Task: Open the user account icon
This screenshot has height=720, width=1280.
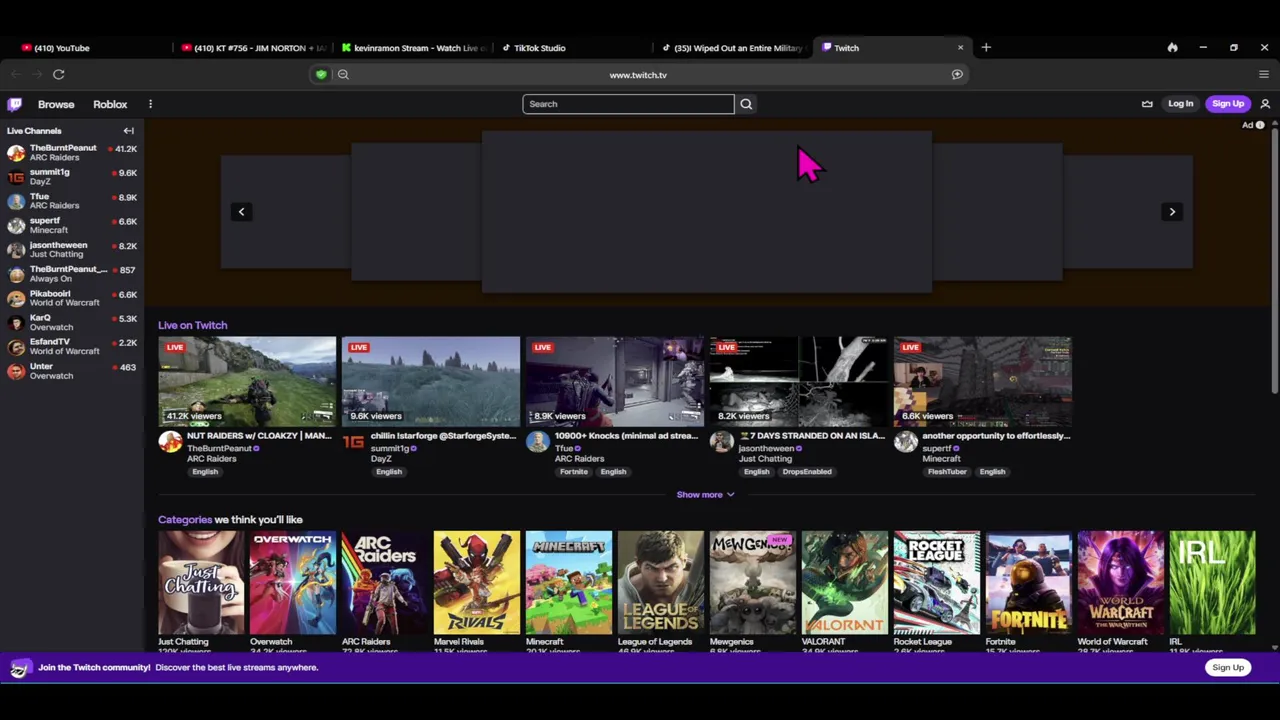Action: (x=1265, y=104)
